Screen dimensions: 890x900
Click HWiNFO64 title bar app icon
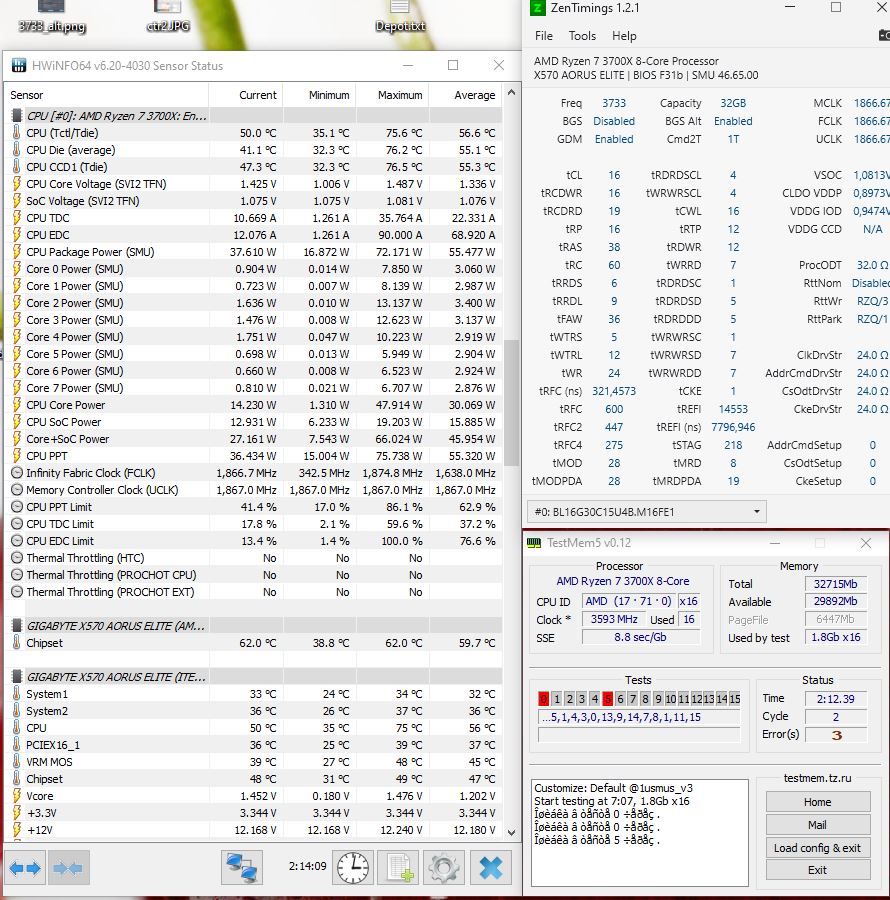(x=18, y=65)
